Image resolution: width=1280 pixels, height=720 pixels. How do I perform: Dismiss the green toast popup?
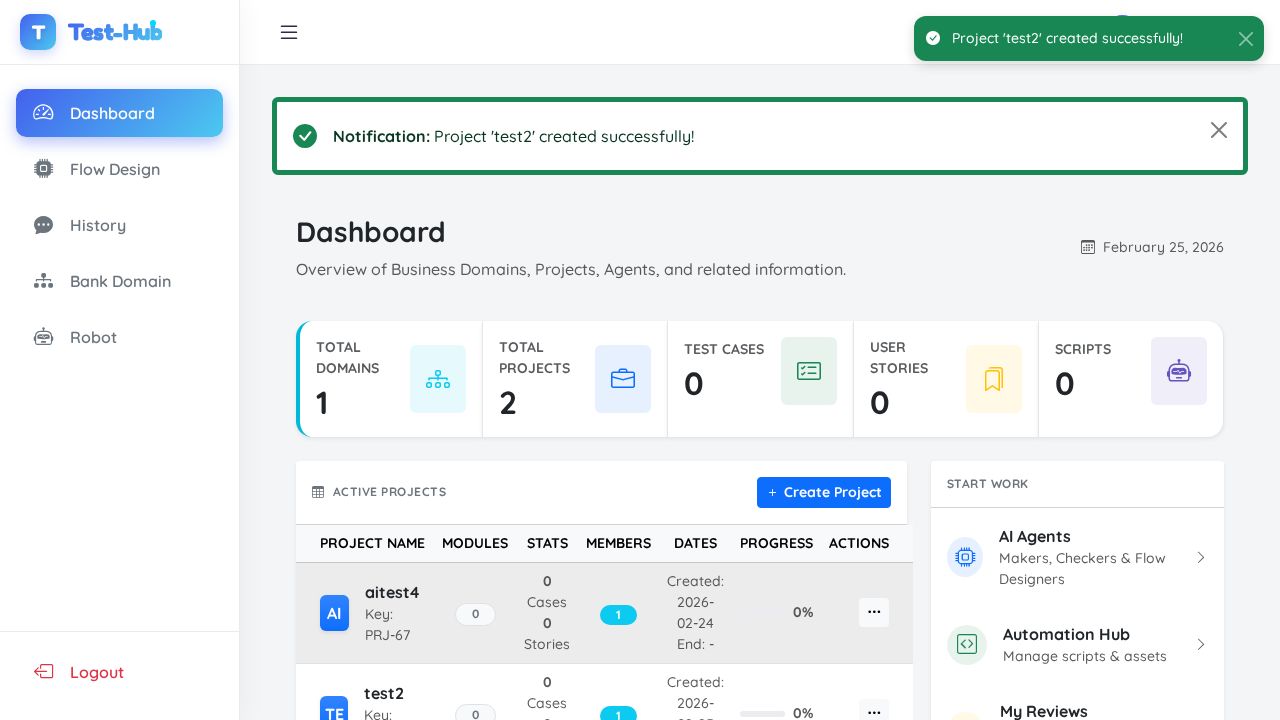point(1245,39)
